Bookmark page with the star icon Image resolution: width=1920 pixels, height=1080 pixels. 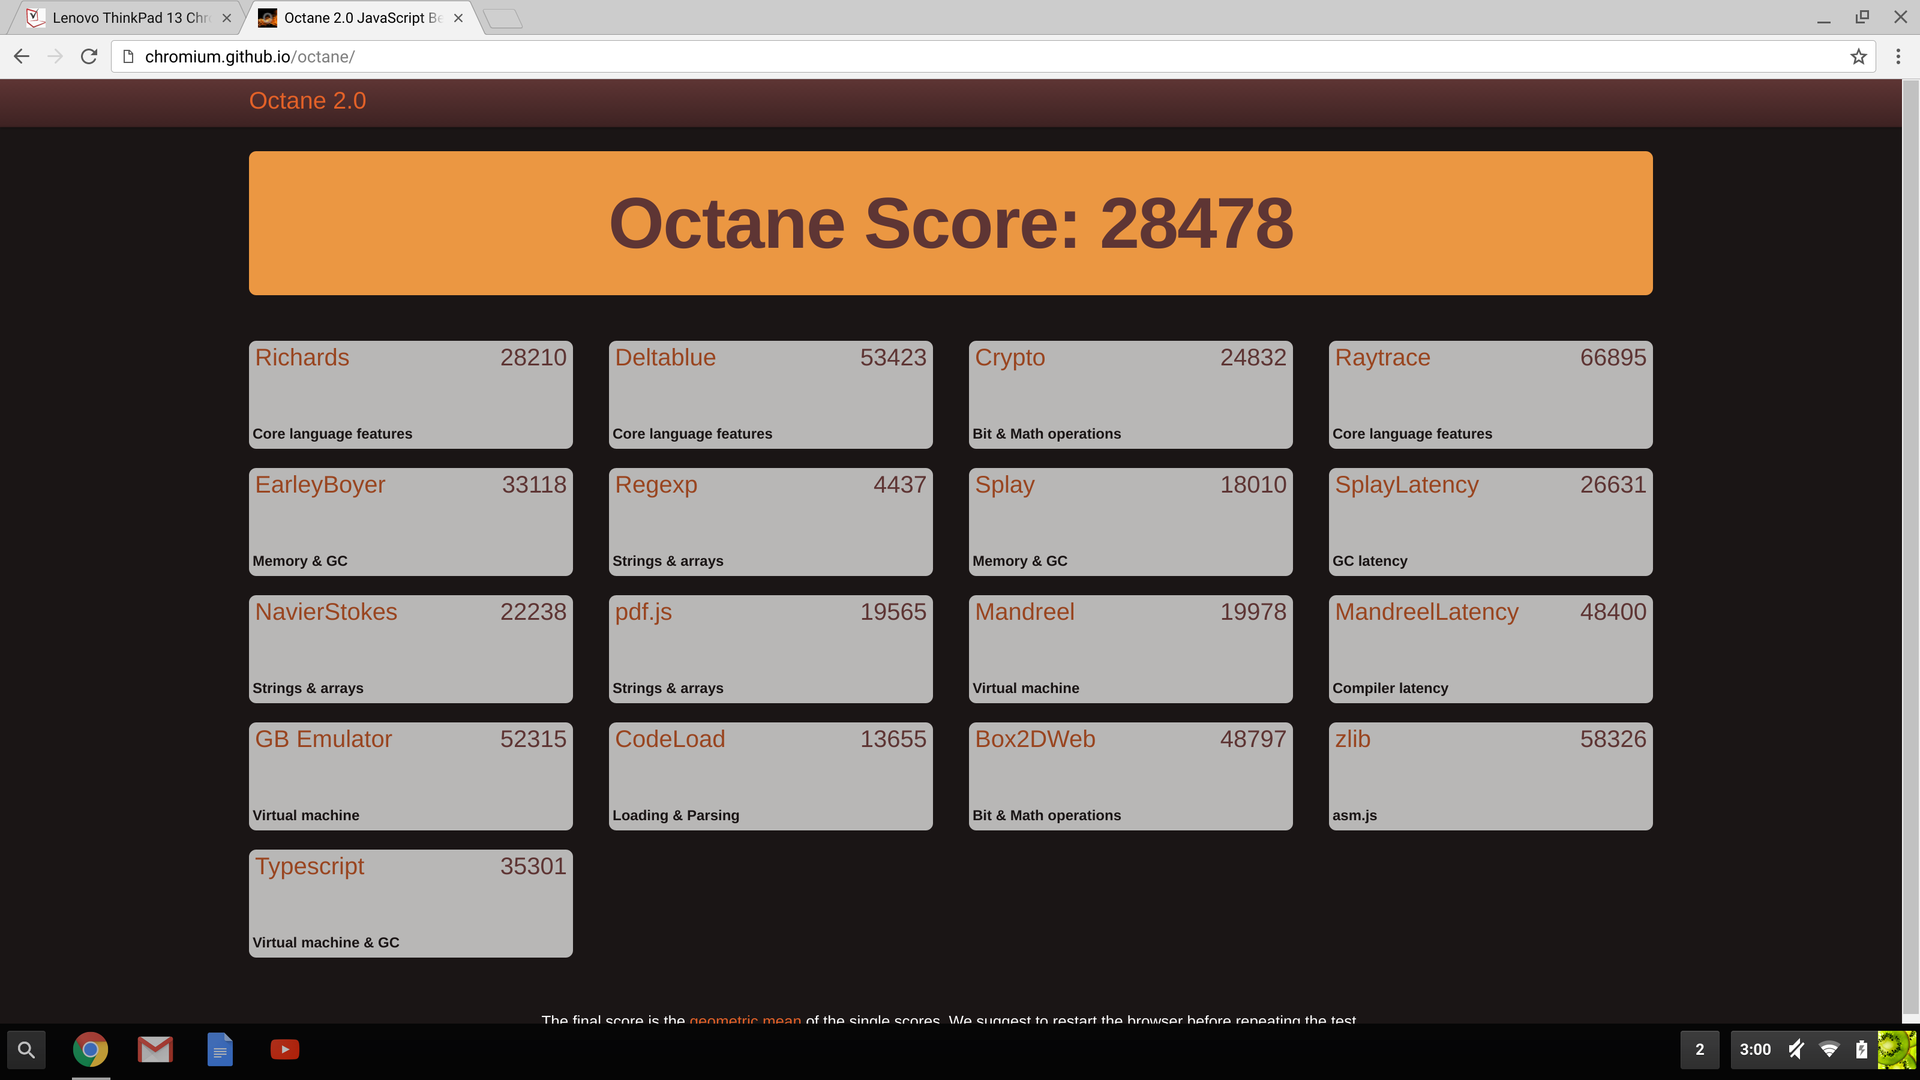[x=1858, y=57]
